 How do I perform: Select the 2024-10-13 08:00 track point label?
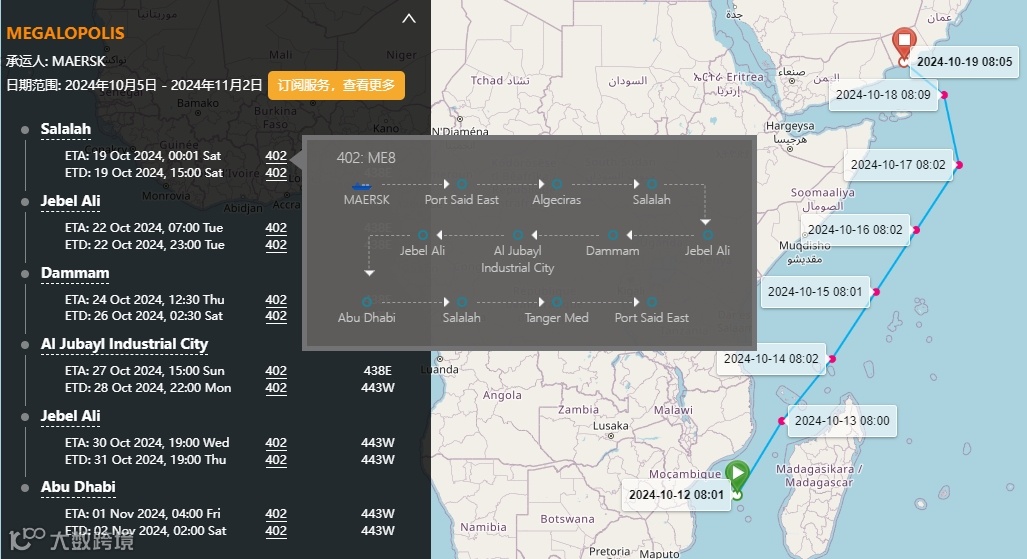(x=842, y=421)
